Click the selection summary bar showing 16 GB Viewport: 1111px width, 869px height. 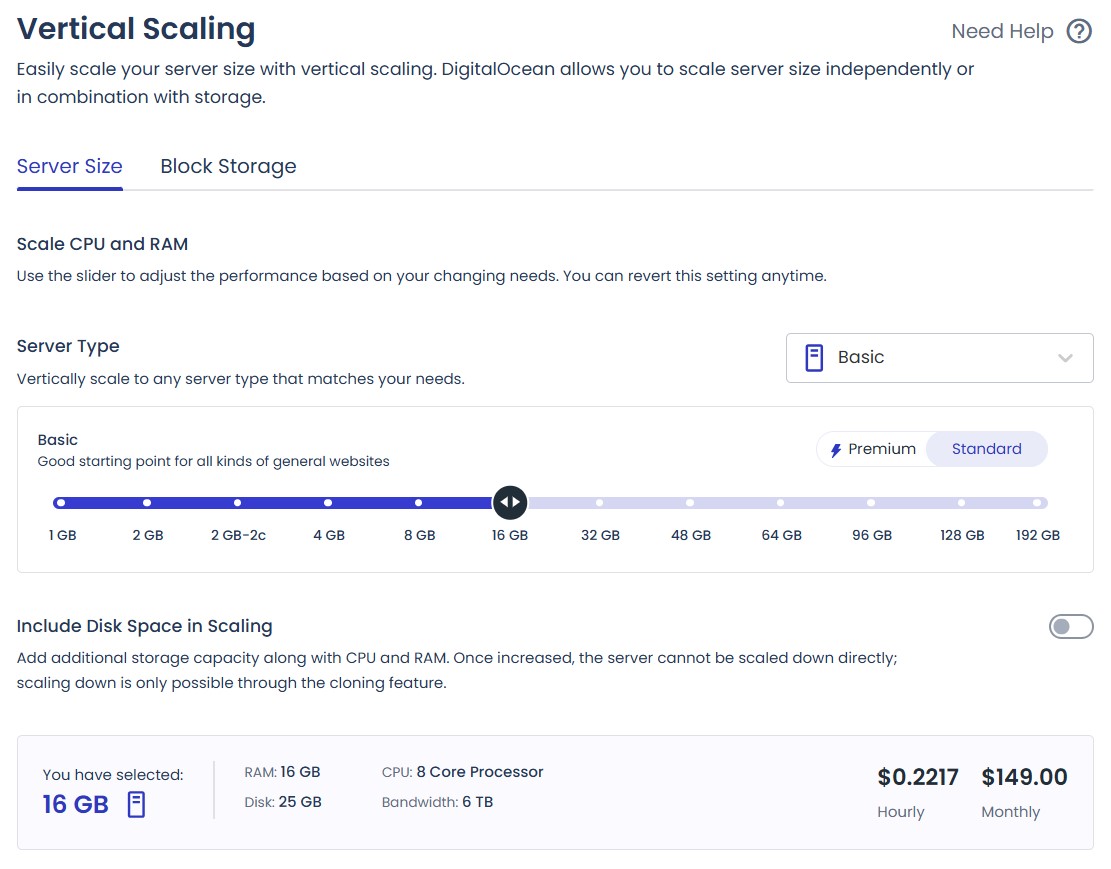555,792
